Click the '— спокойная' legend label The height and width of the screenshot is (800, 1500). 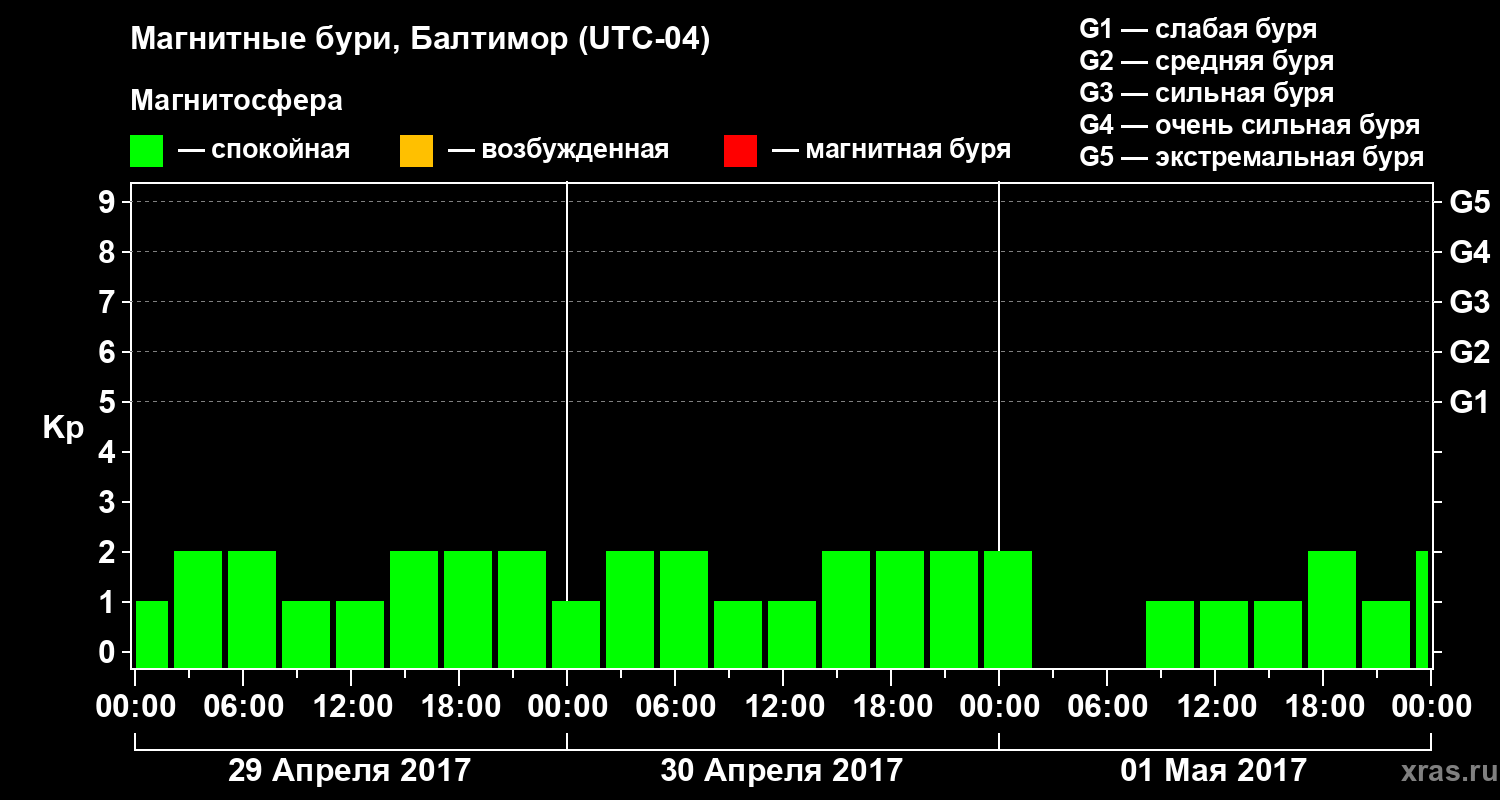[264, 150]
